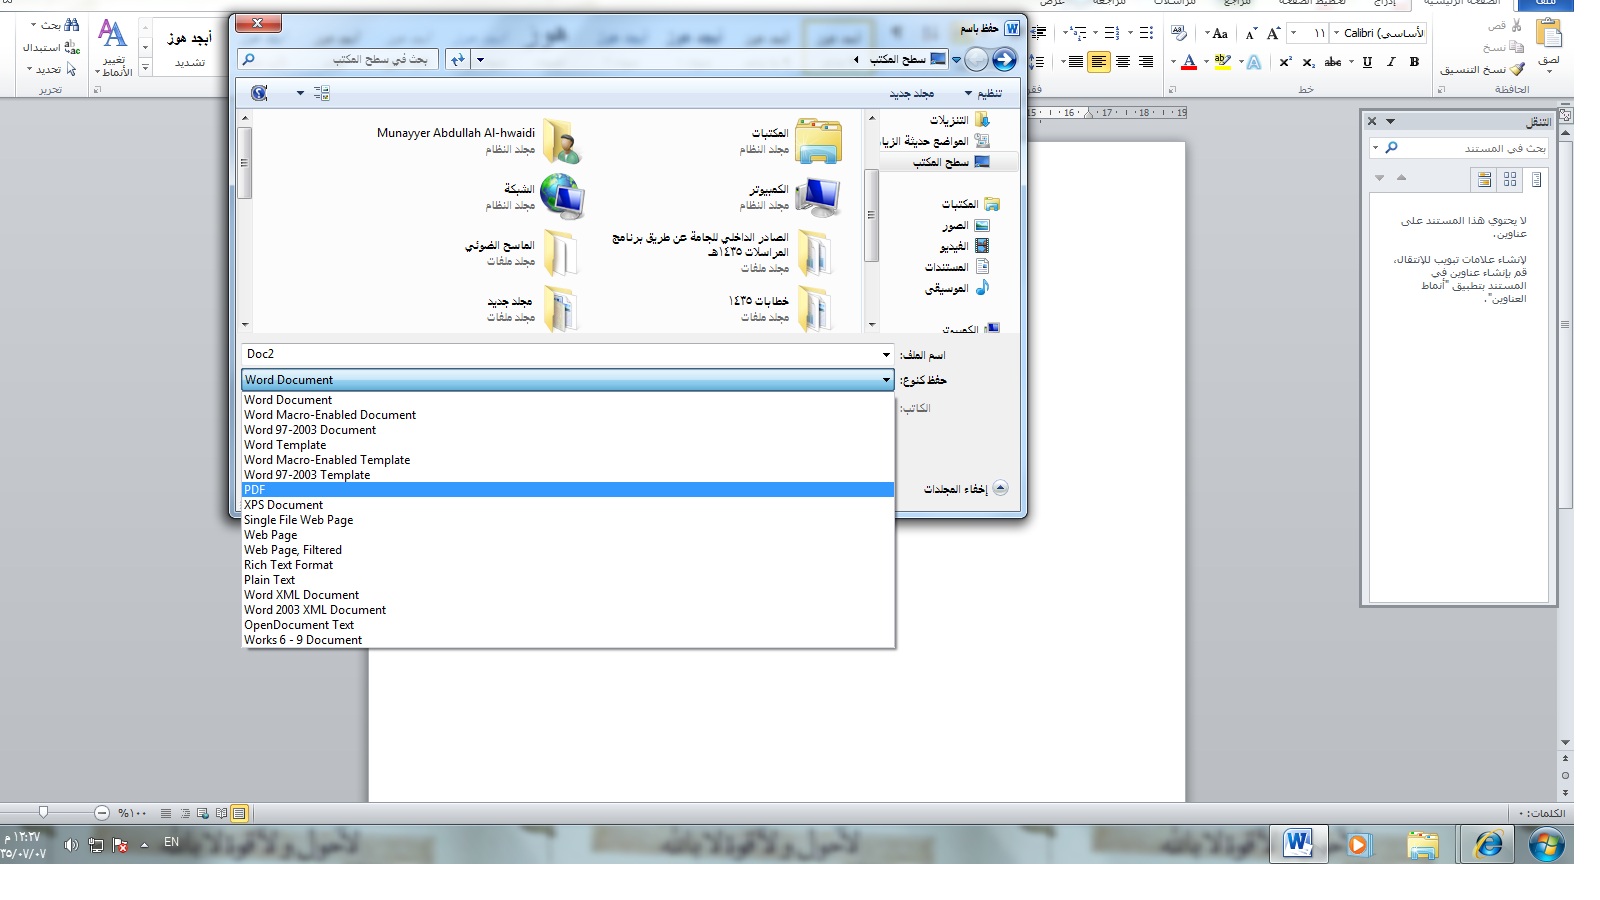The height and width of the screenshot is (900, 1600).
Task: Click Hide Folders button in dialog
Action: tap(966, 489)
